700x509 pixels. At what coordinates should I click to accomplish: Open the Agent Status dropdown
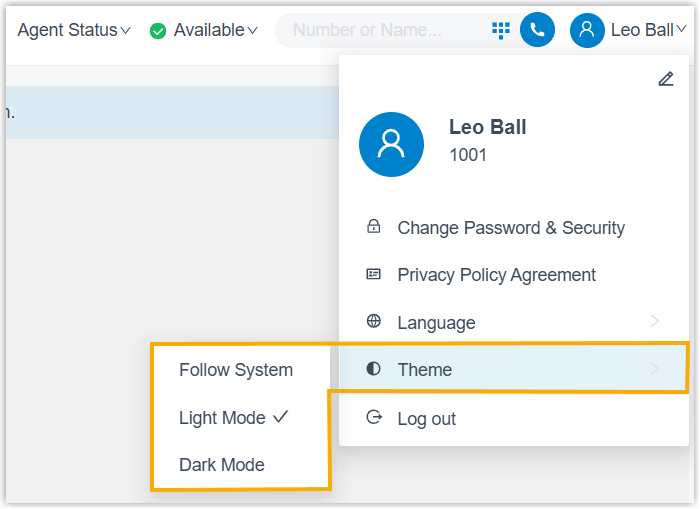74,30
